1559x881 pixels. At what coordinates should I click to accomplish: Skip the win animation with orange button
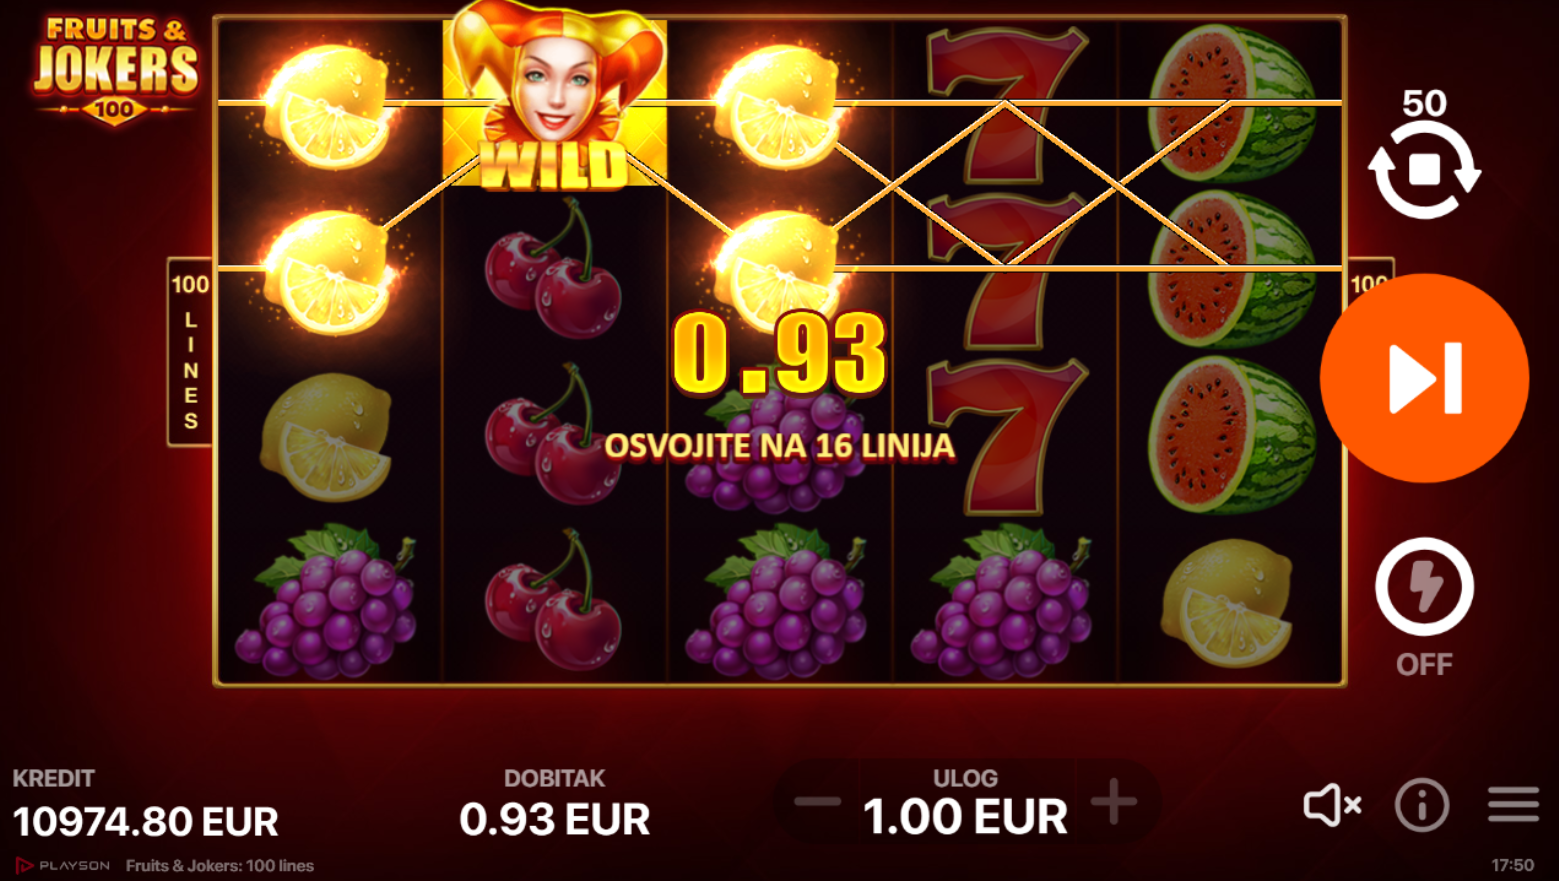coord(1424,378)
